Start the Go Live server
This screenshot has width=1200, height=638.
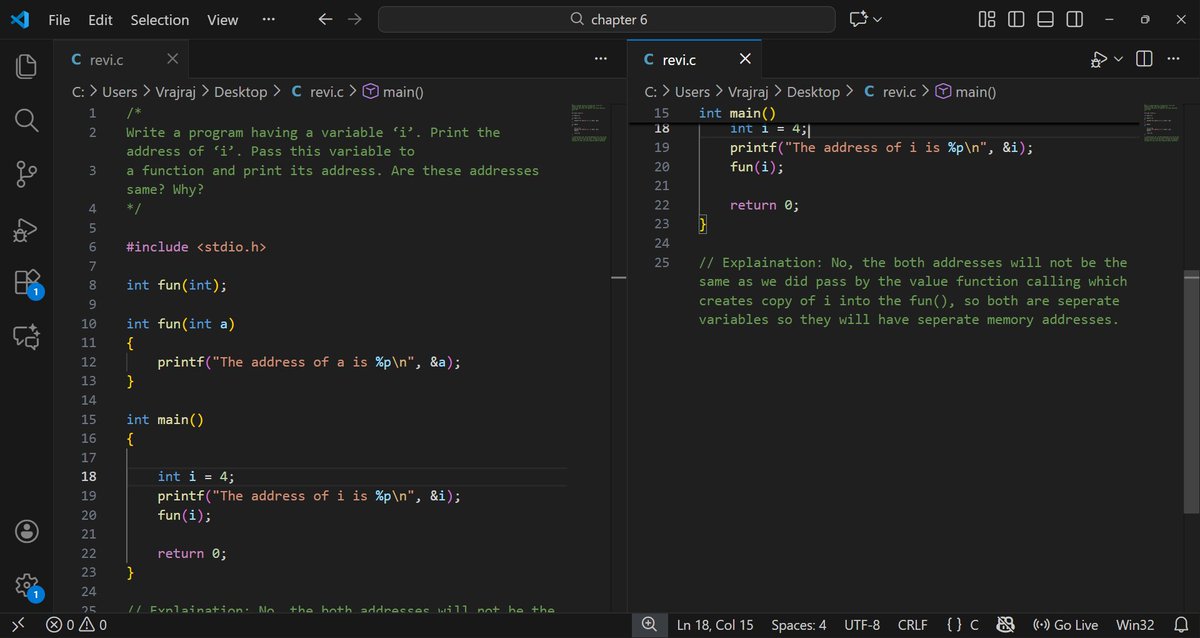point(1064,625)
